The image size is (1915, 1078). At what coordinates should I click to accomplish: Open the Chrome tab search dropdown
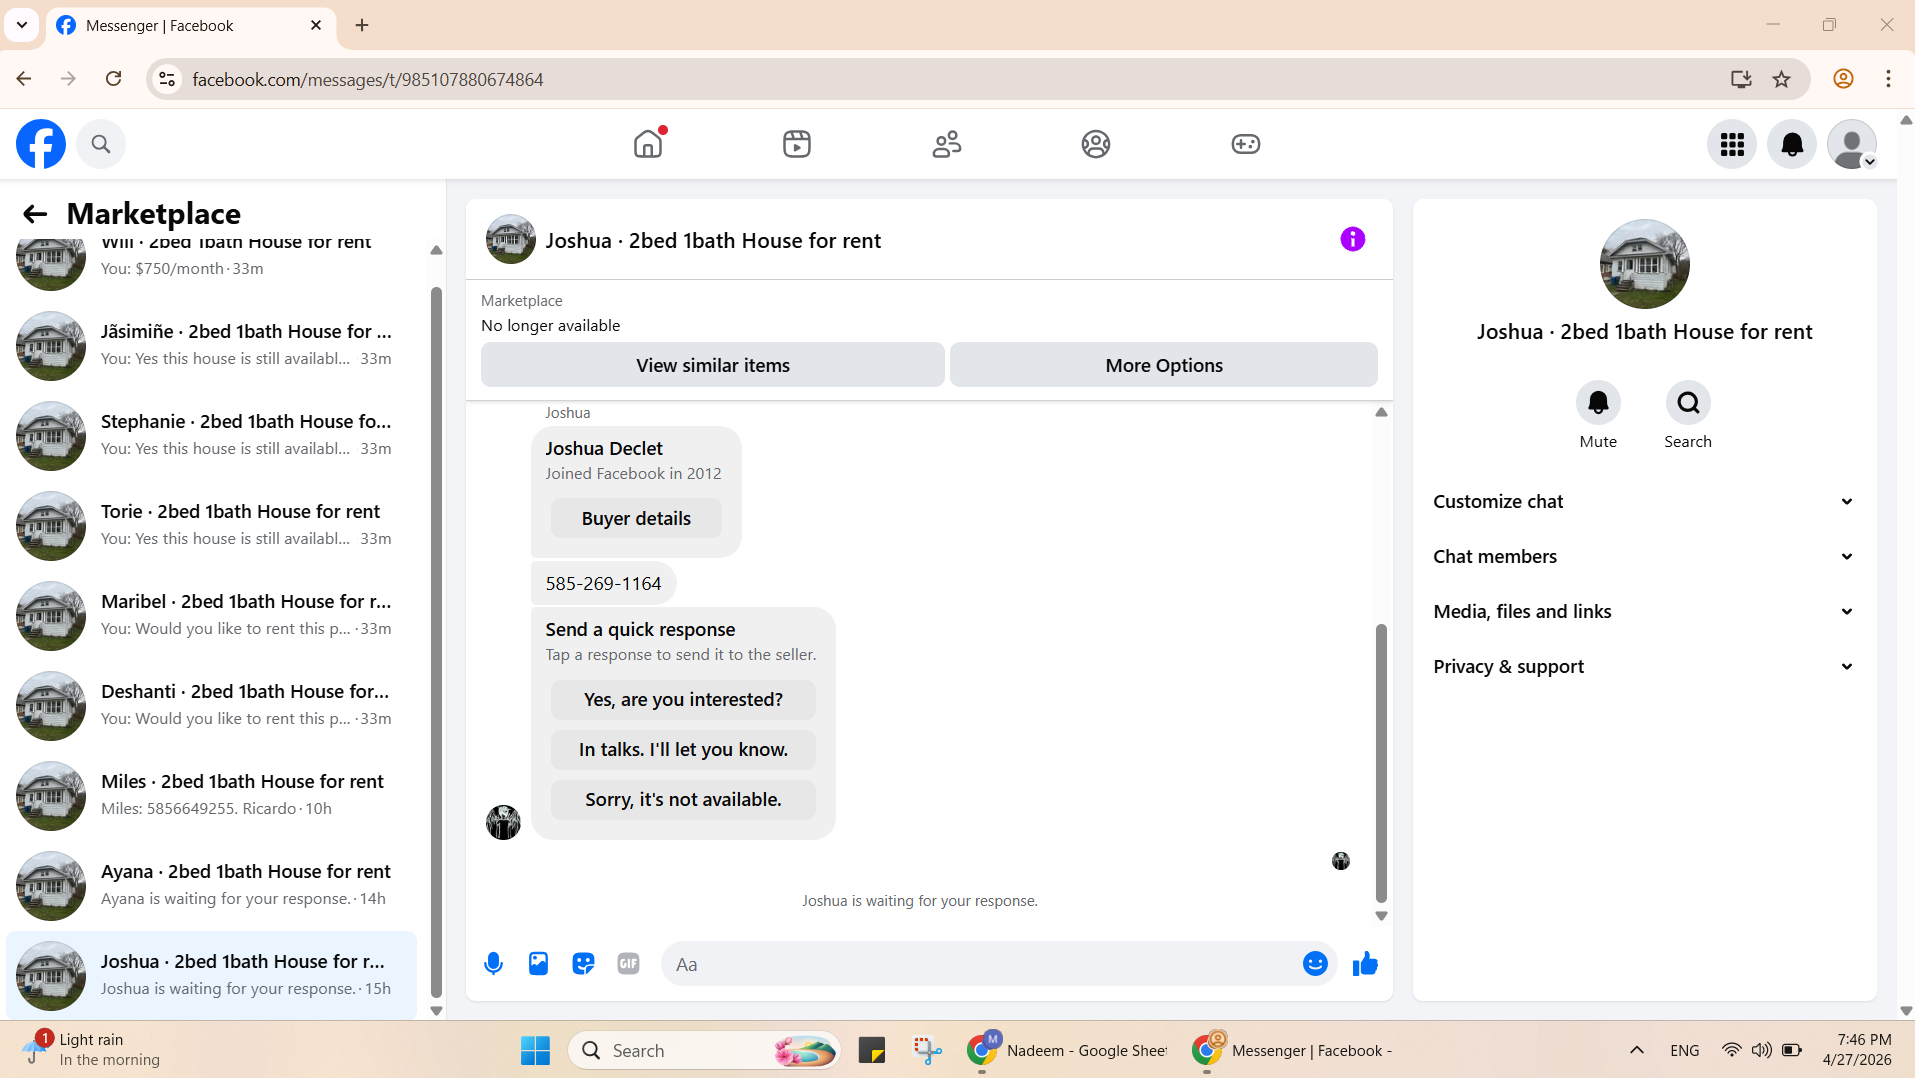point(22,25)
